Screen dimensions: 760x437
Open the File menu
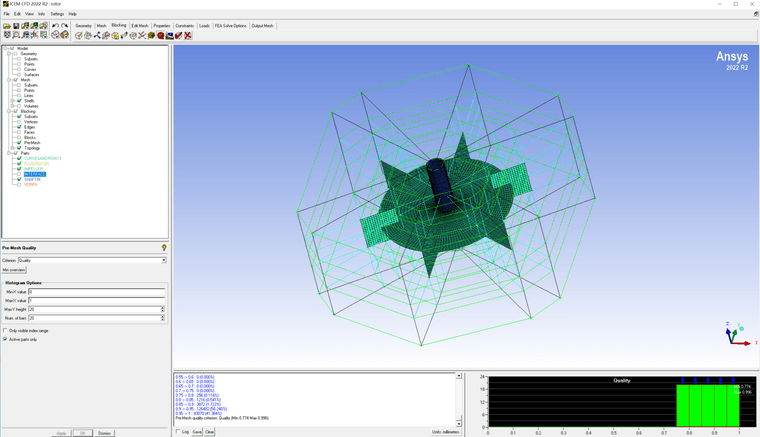pos(6,14)
